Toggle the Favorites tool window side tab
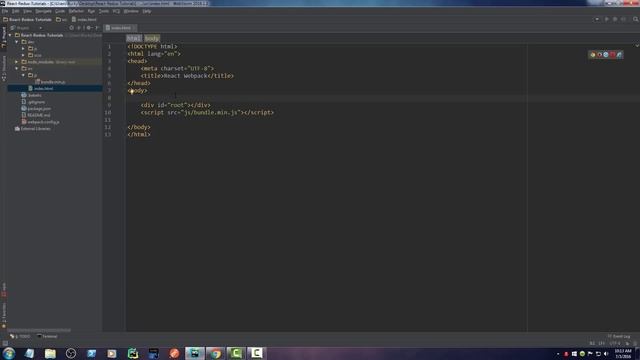The height and width of the screenshot is (360, 640). (x=4, y=316)
